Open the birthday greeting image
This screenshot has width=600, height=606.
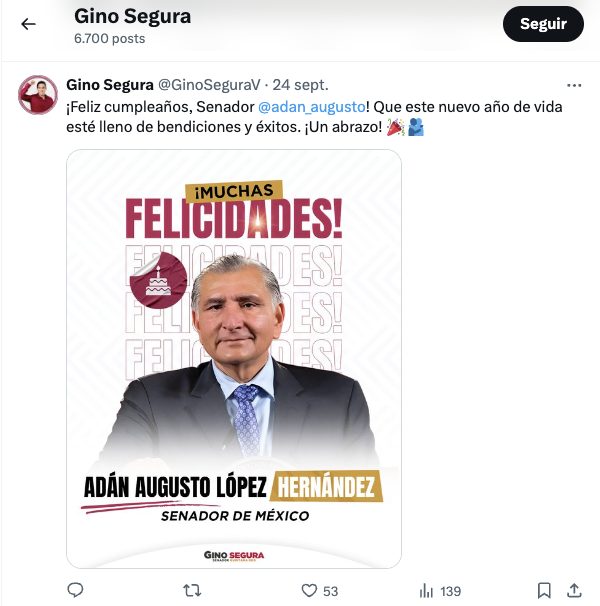click(x=234, y=358)
